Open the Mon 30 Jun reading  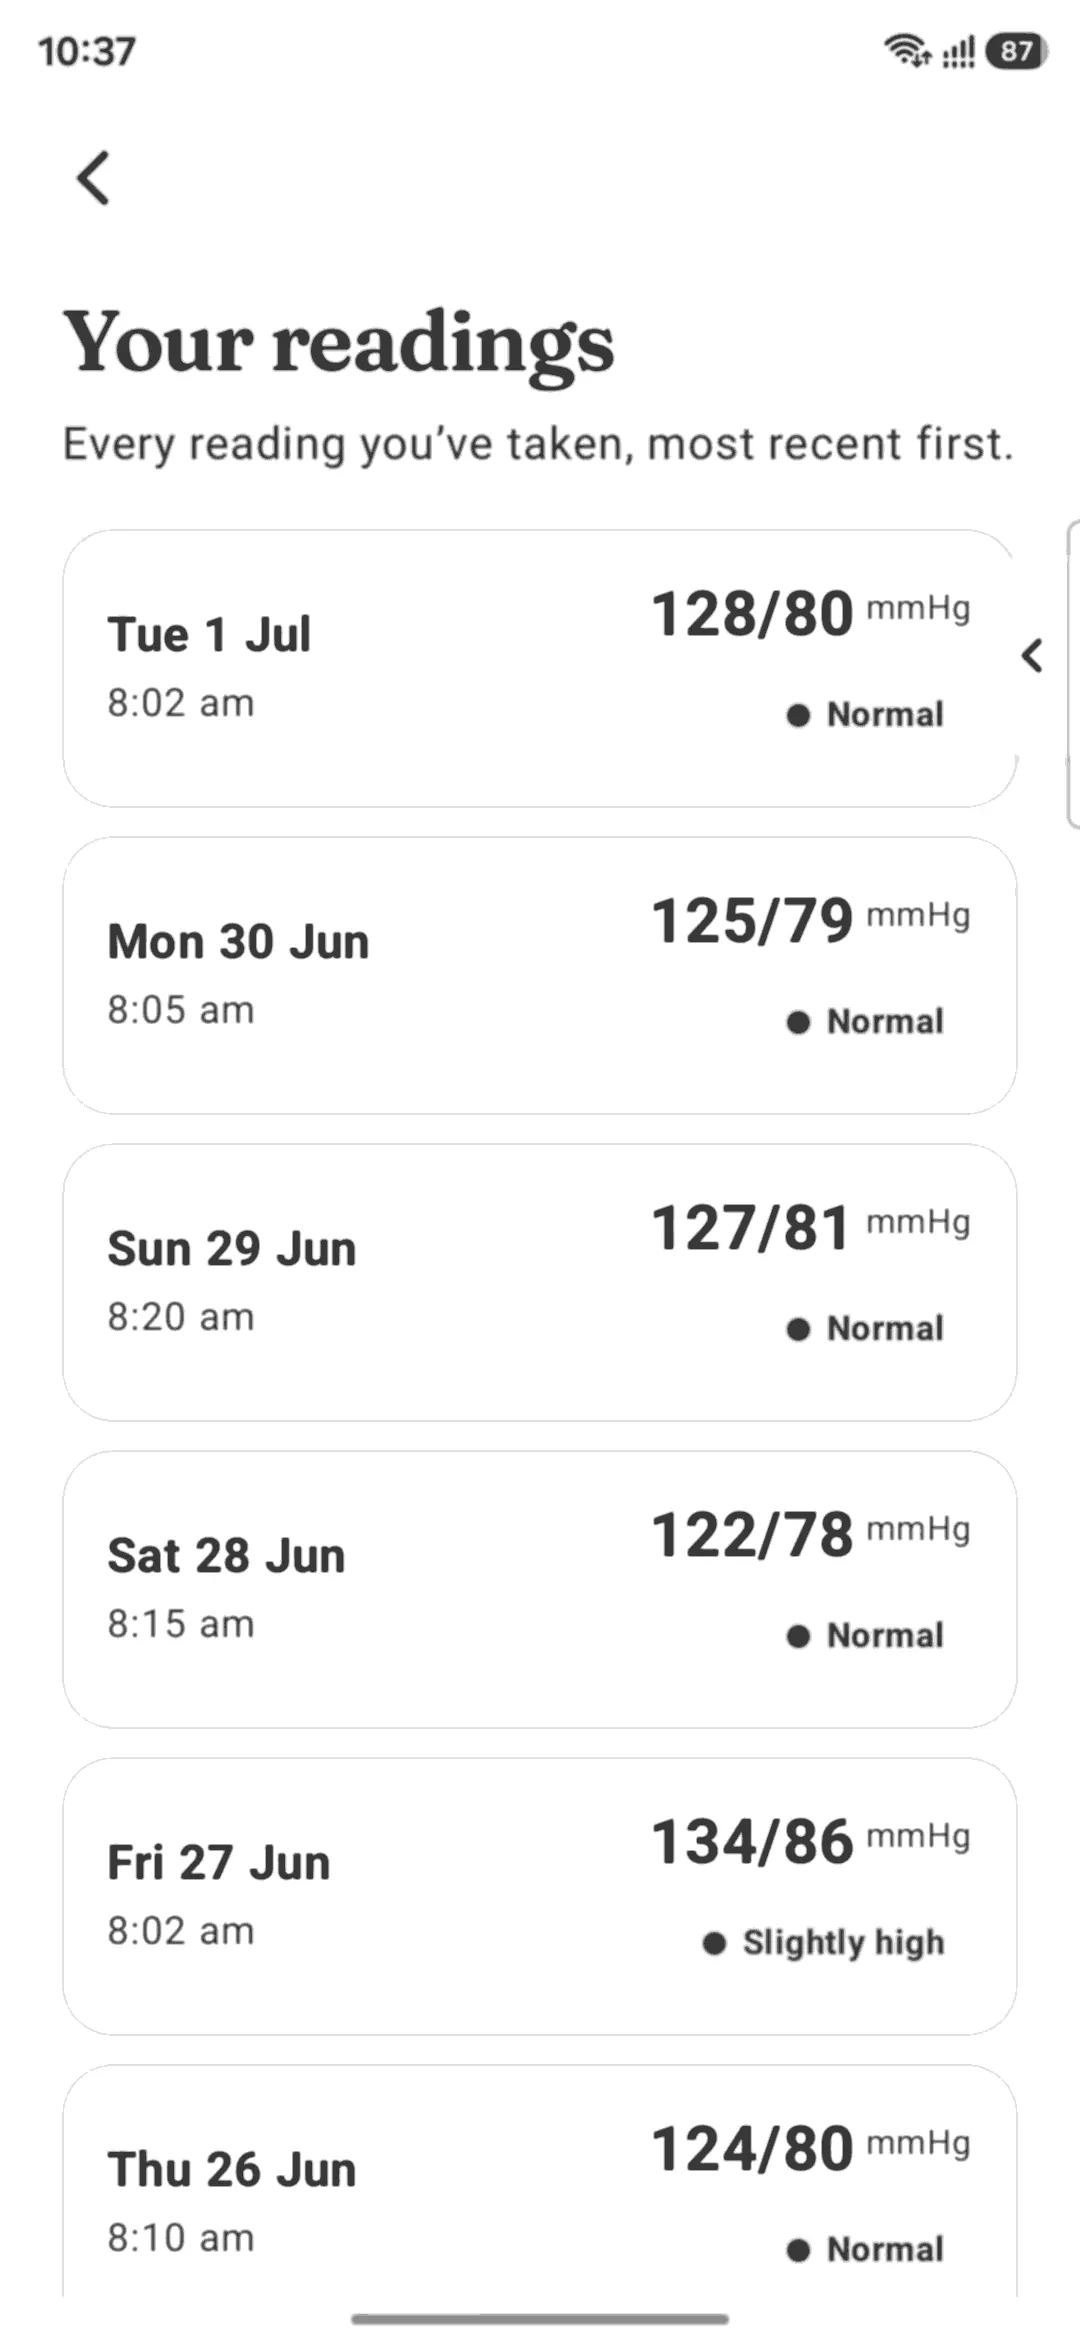pos(540,975)
